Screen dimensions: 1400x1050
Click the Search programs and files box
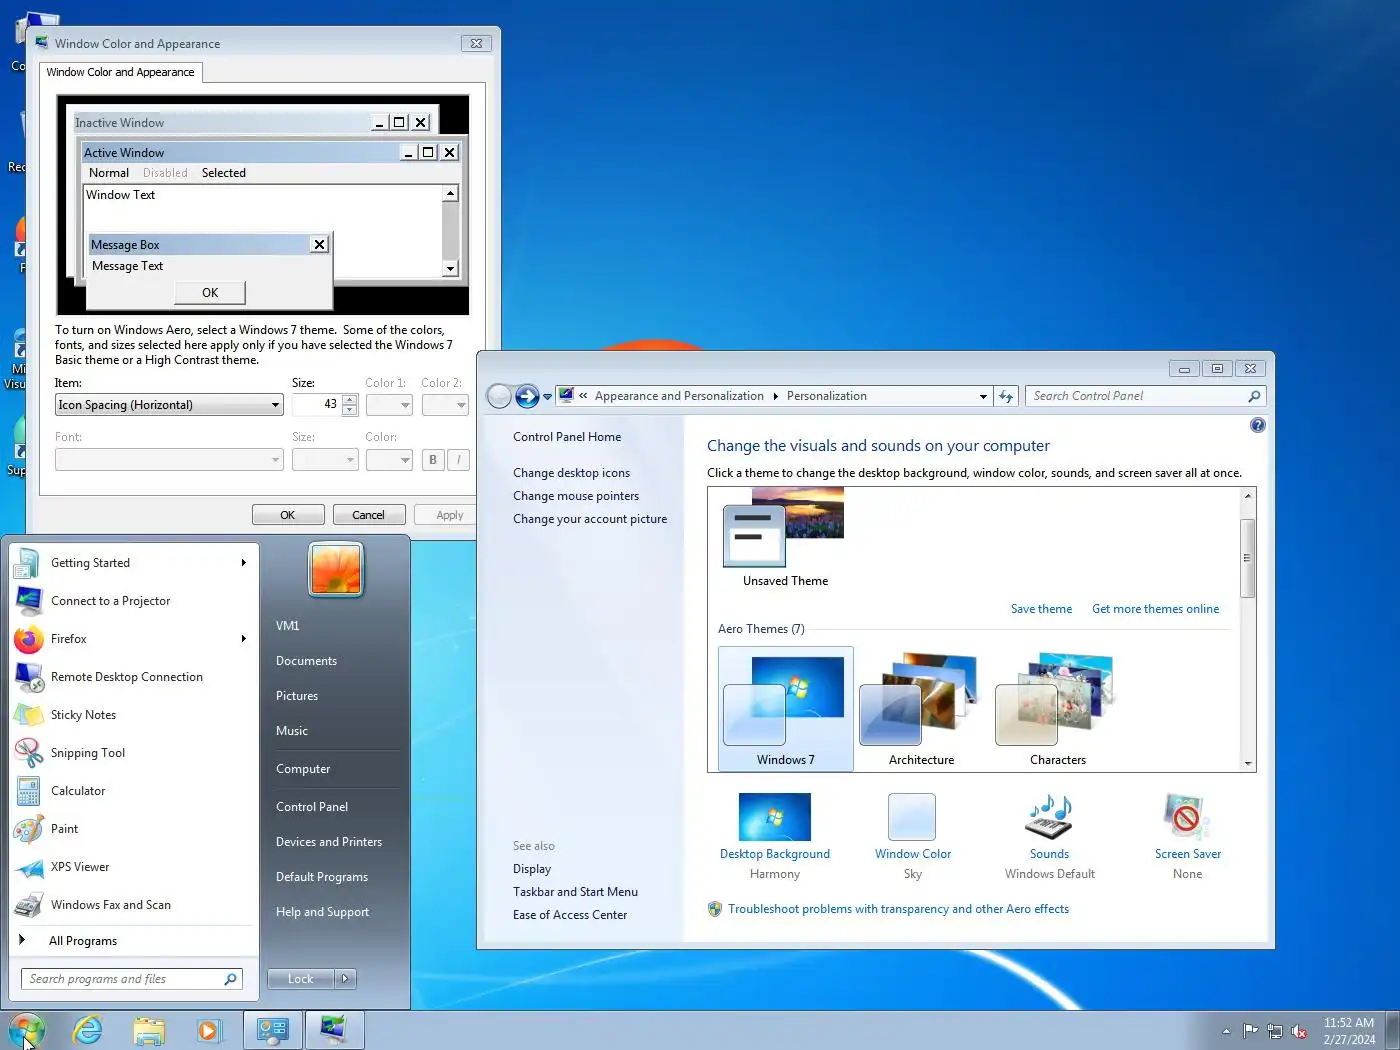coord(131,979)
